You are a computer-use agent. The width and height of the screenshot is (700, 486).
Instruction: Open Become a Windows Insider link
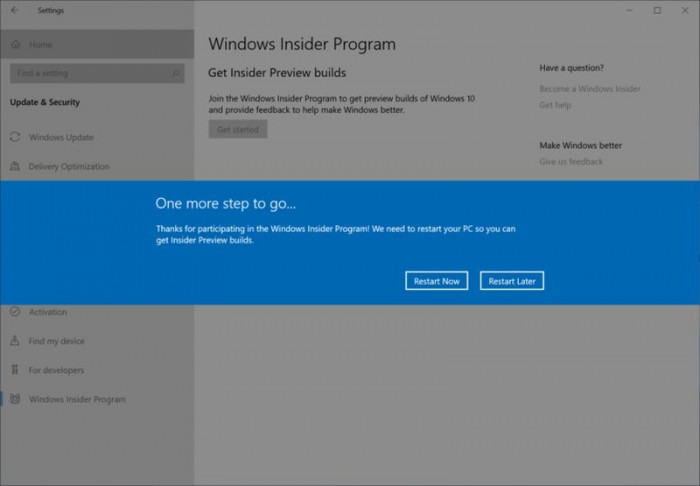[590, 88]
